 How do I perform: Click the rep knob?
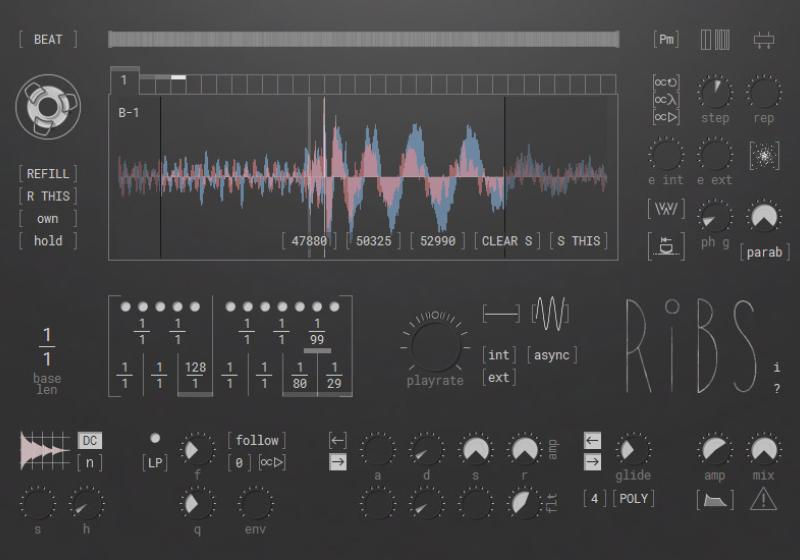[x=763, y=92]
